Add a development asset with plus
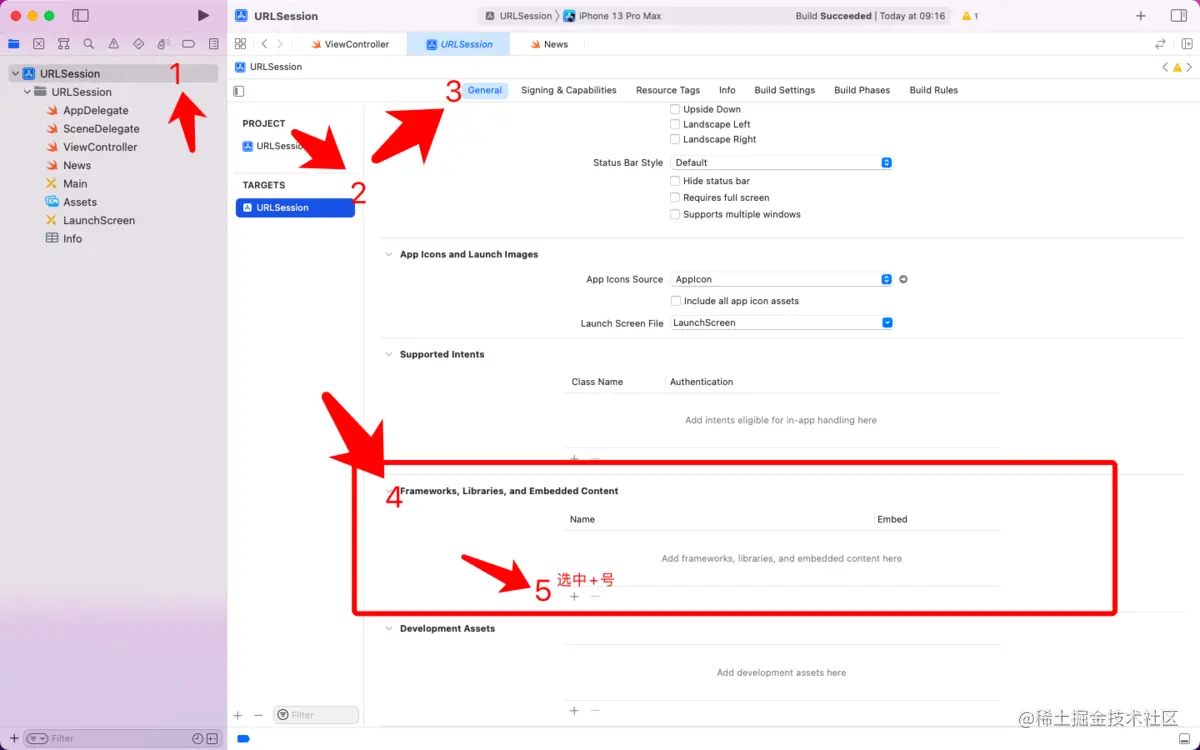This screenshot has height=750, width=1200. [x=574, y=710]
